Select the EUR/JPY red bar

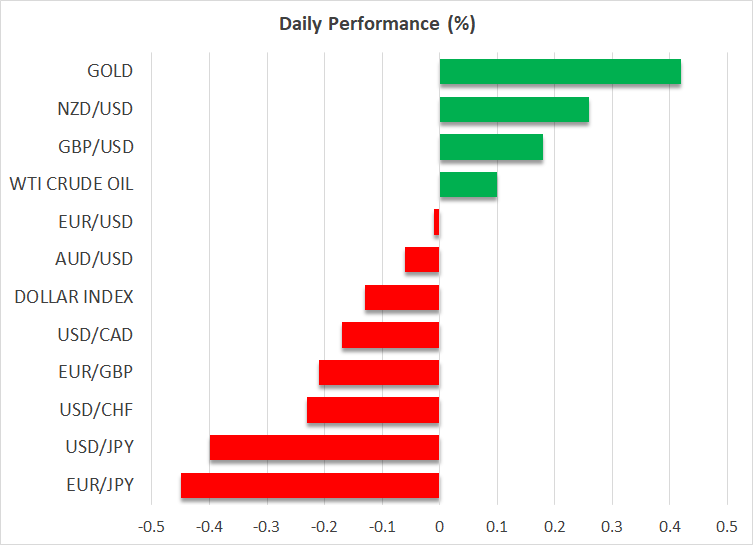click(310, 485)
